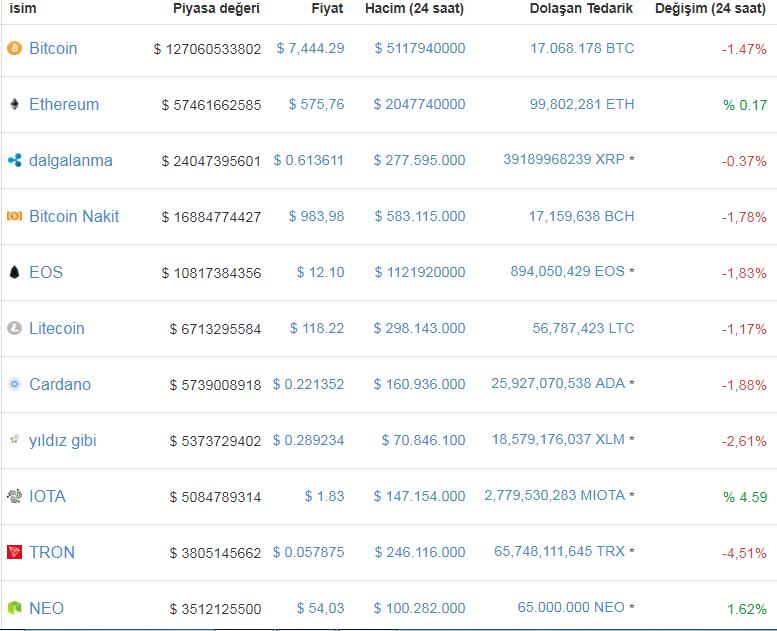Open the Bitcoin Nakit name link
Image resolution: width=777 pixels, height=631 pixels.
74,216
